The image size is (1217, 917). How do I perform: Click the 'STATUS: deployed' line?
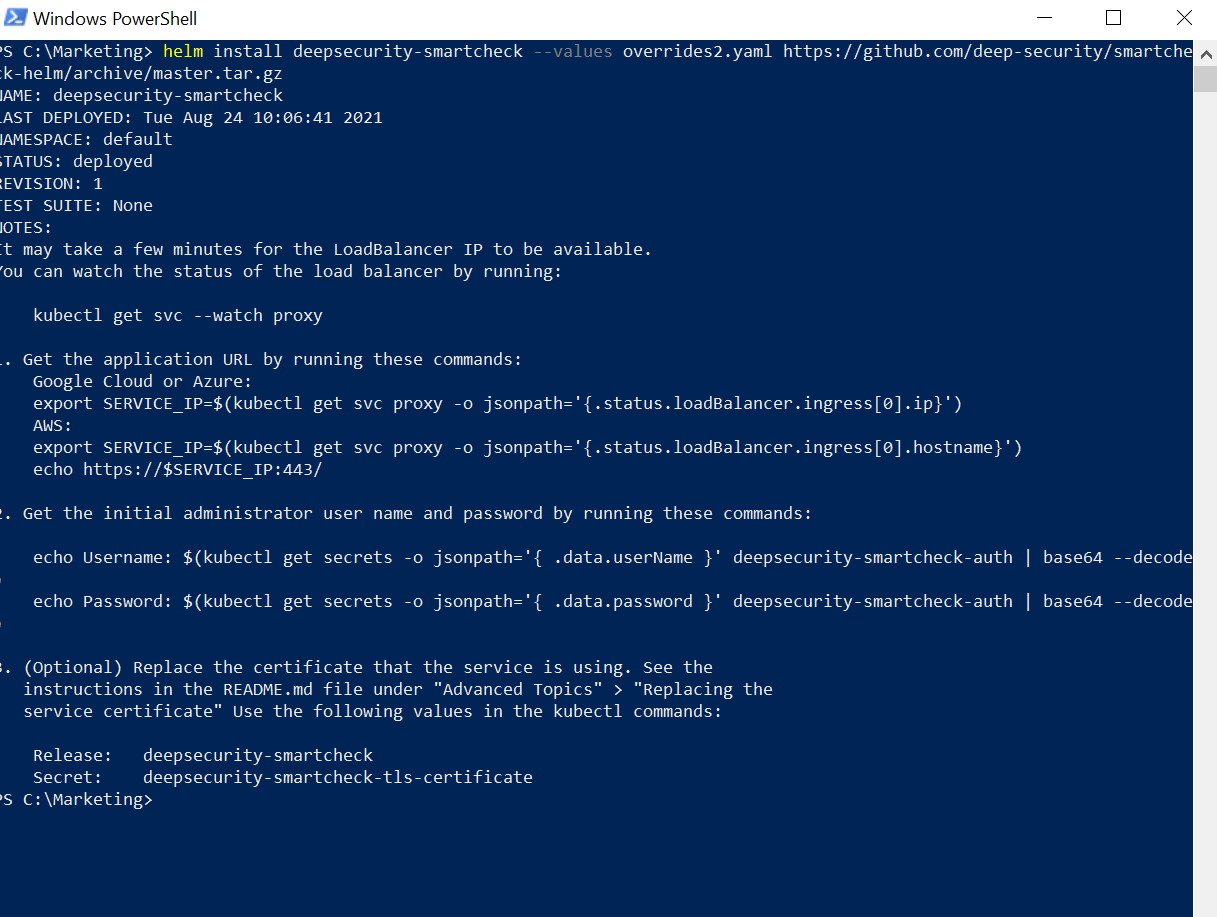point(76,161)
